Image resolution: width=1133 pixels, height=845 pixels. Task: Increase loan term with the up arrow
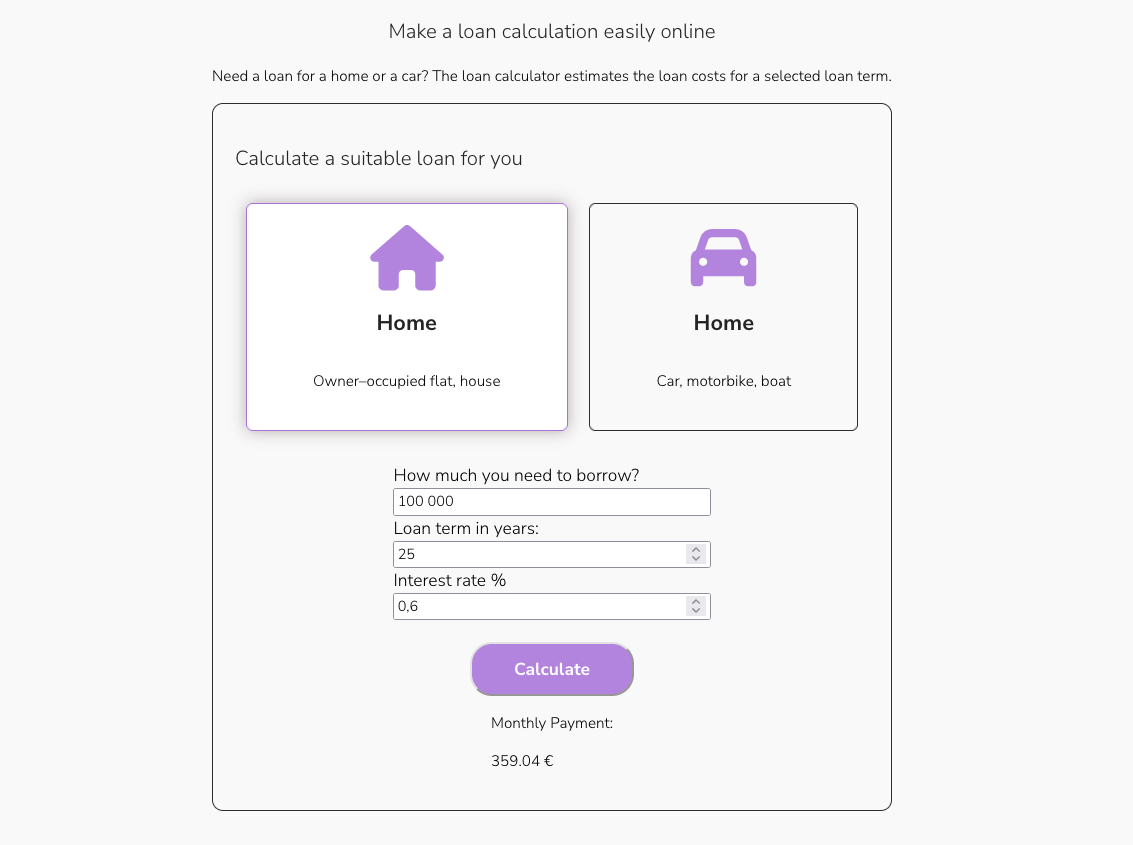pyautogui.click(x=695, y=549)
